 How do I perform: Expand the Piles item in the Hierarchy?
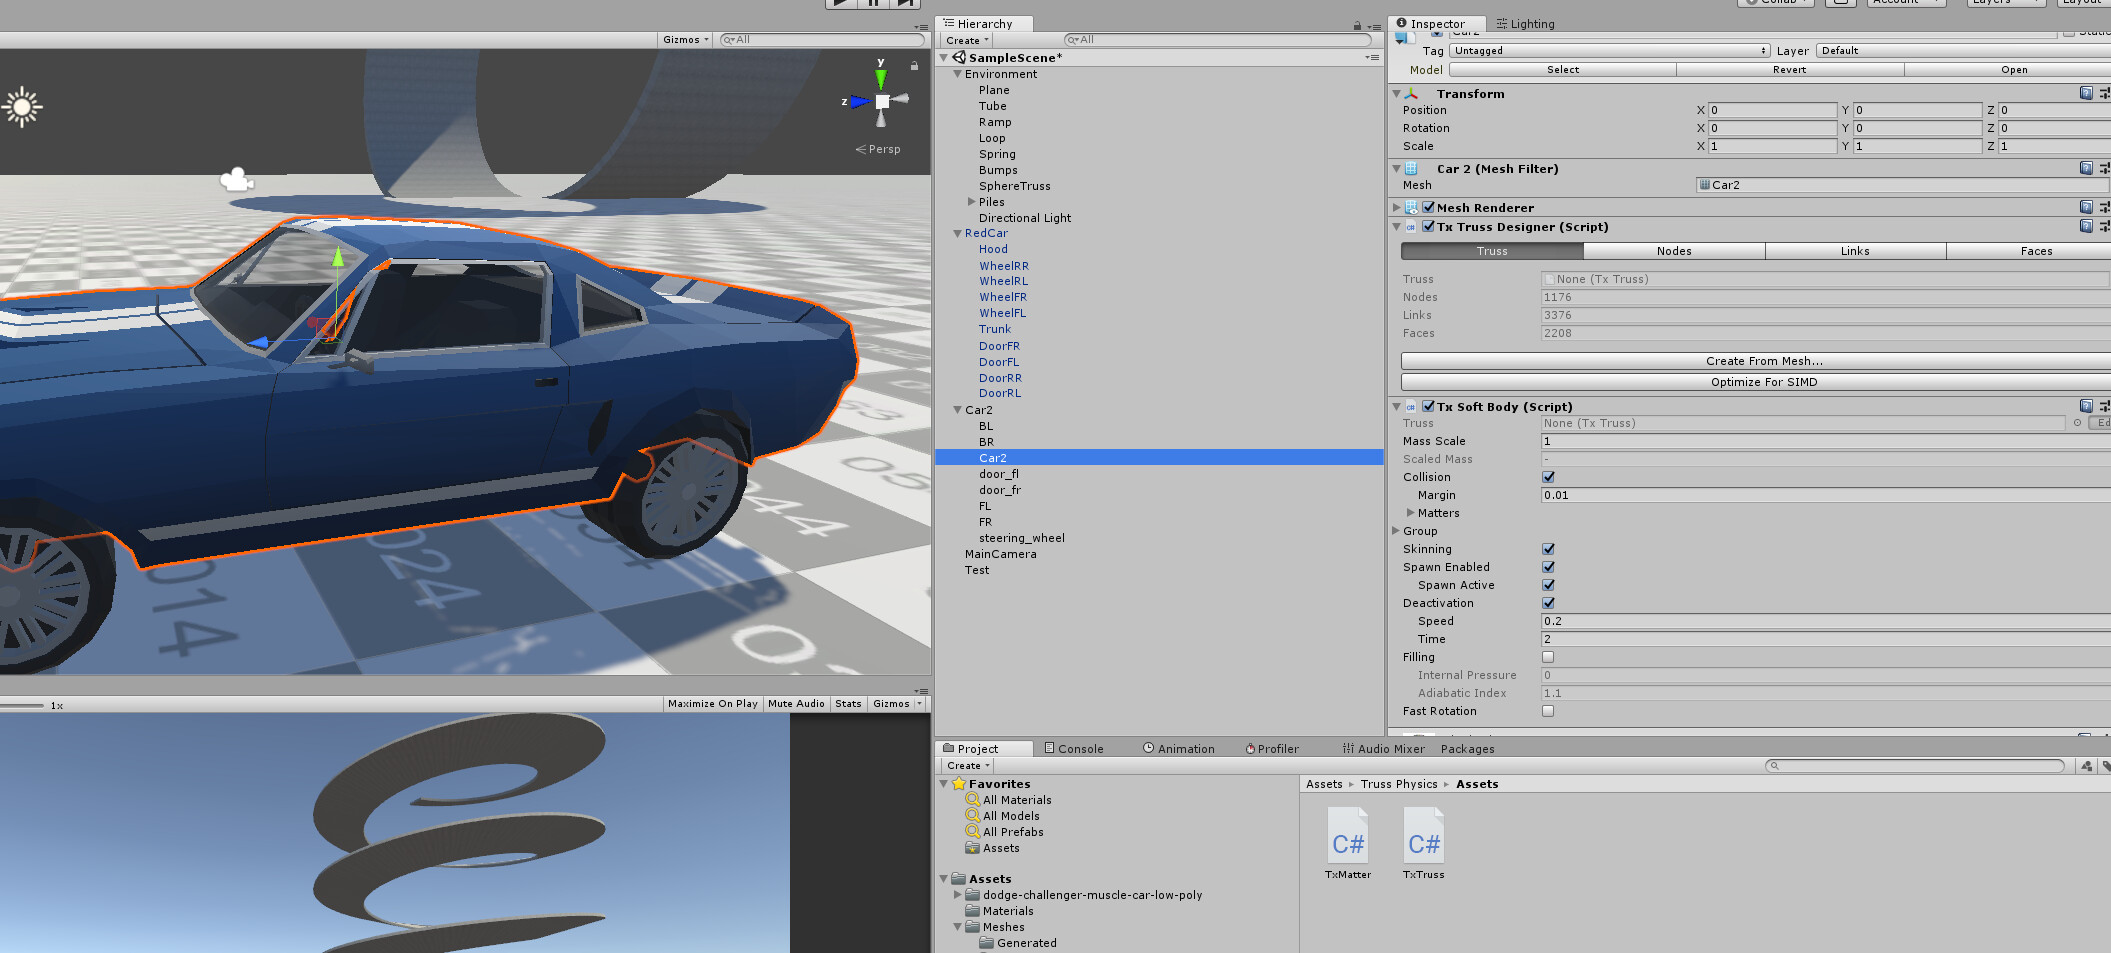971,201
